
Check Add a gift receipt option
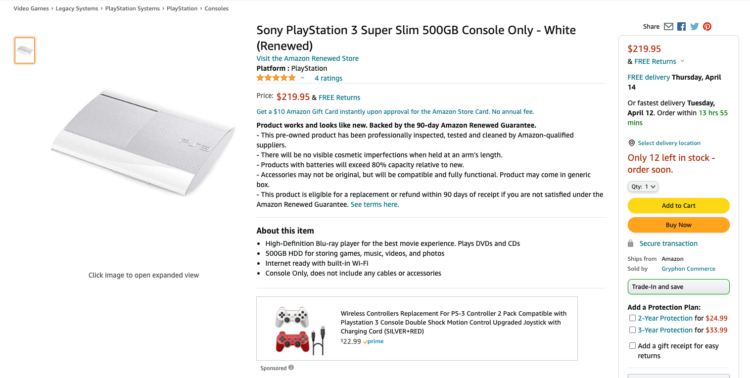[632, 345]
